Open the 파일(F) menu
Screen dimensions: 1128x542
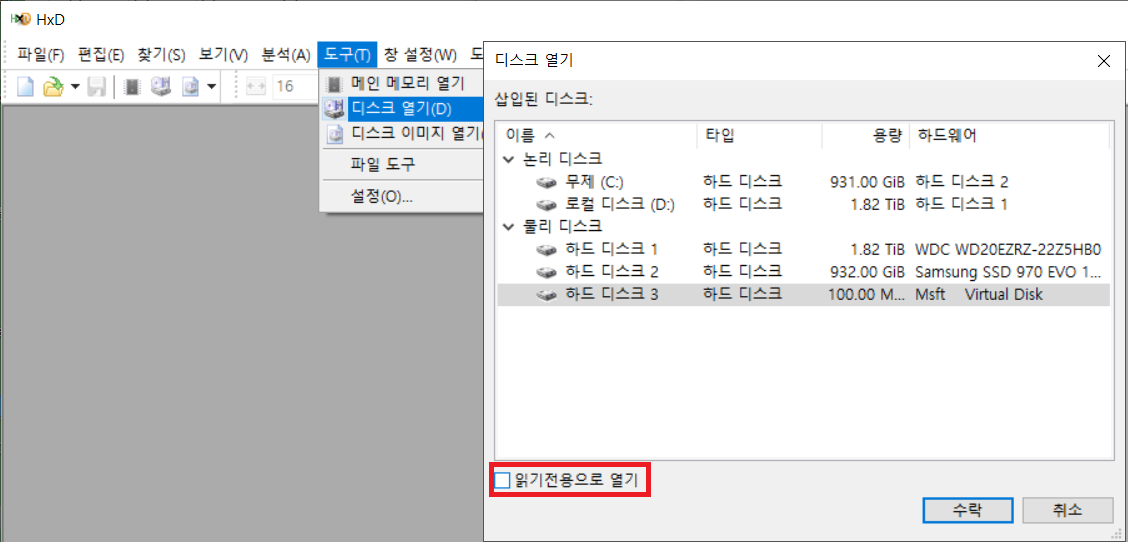[x=40, y=54]
